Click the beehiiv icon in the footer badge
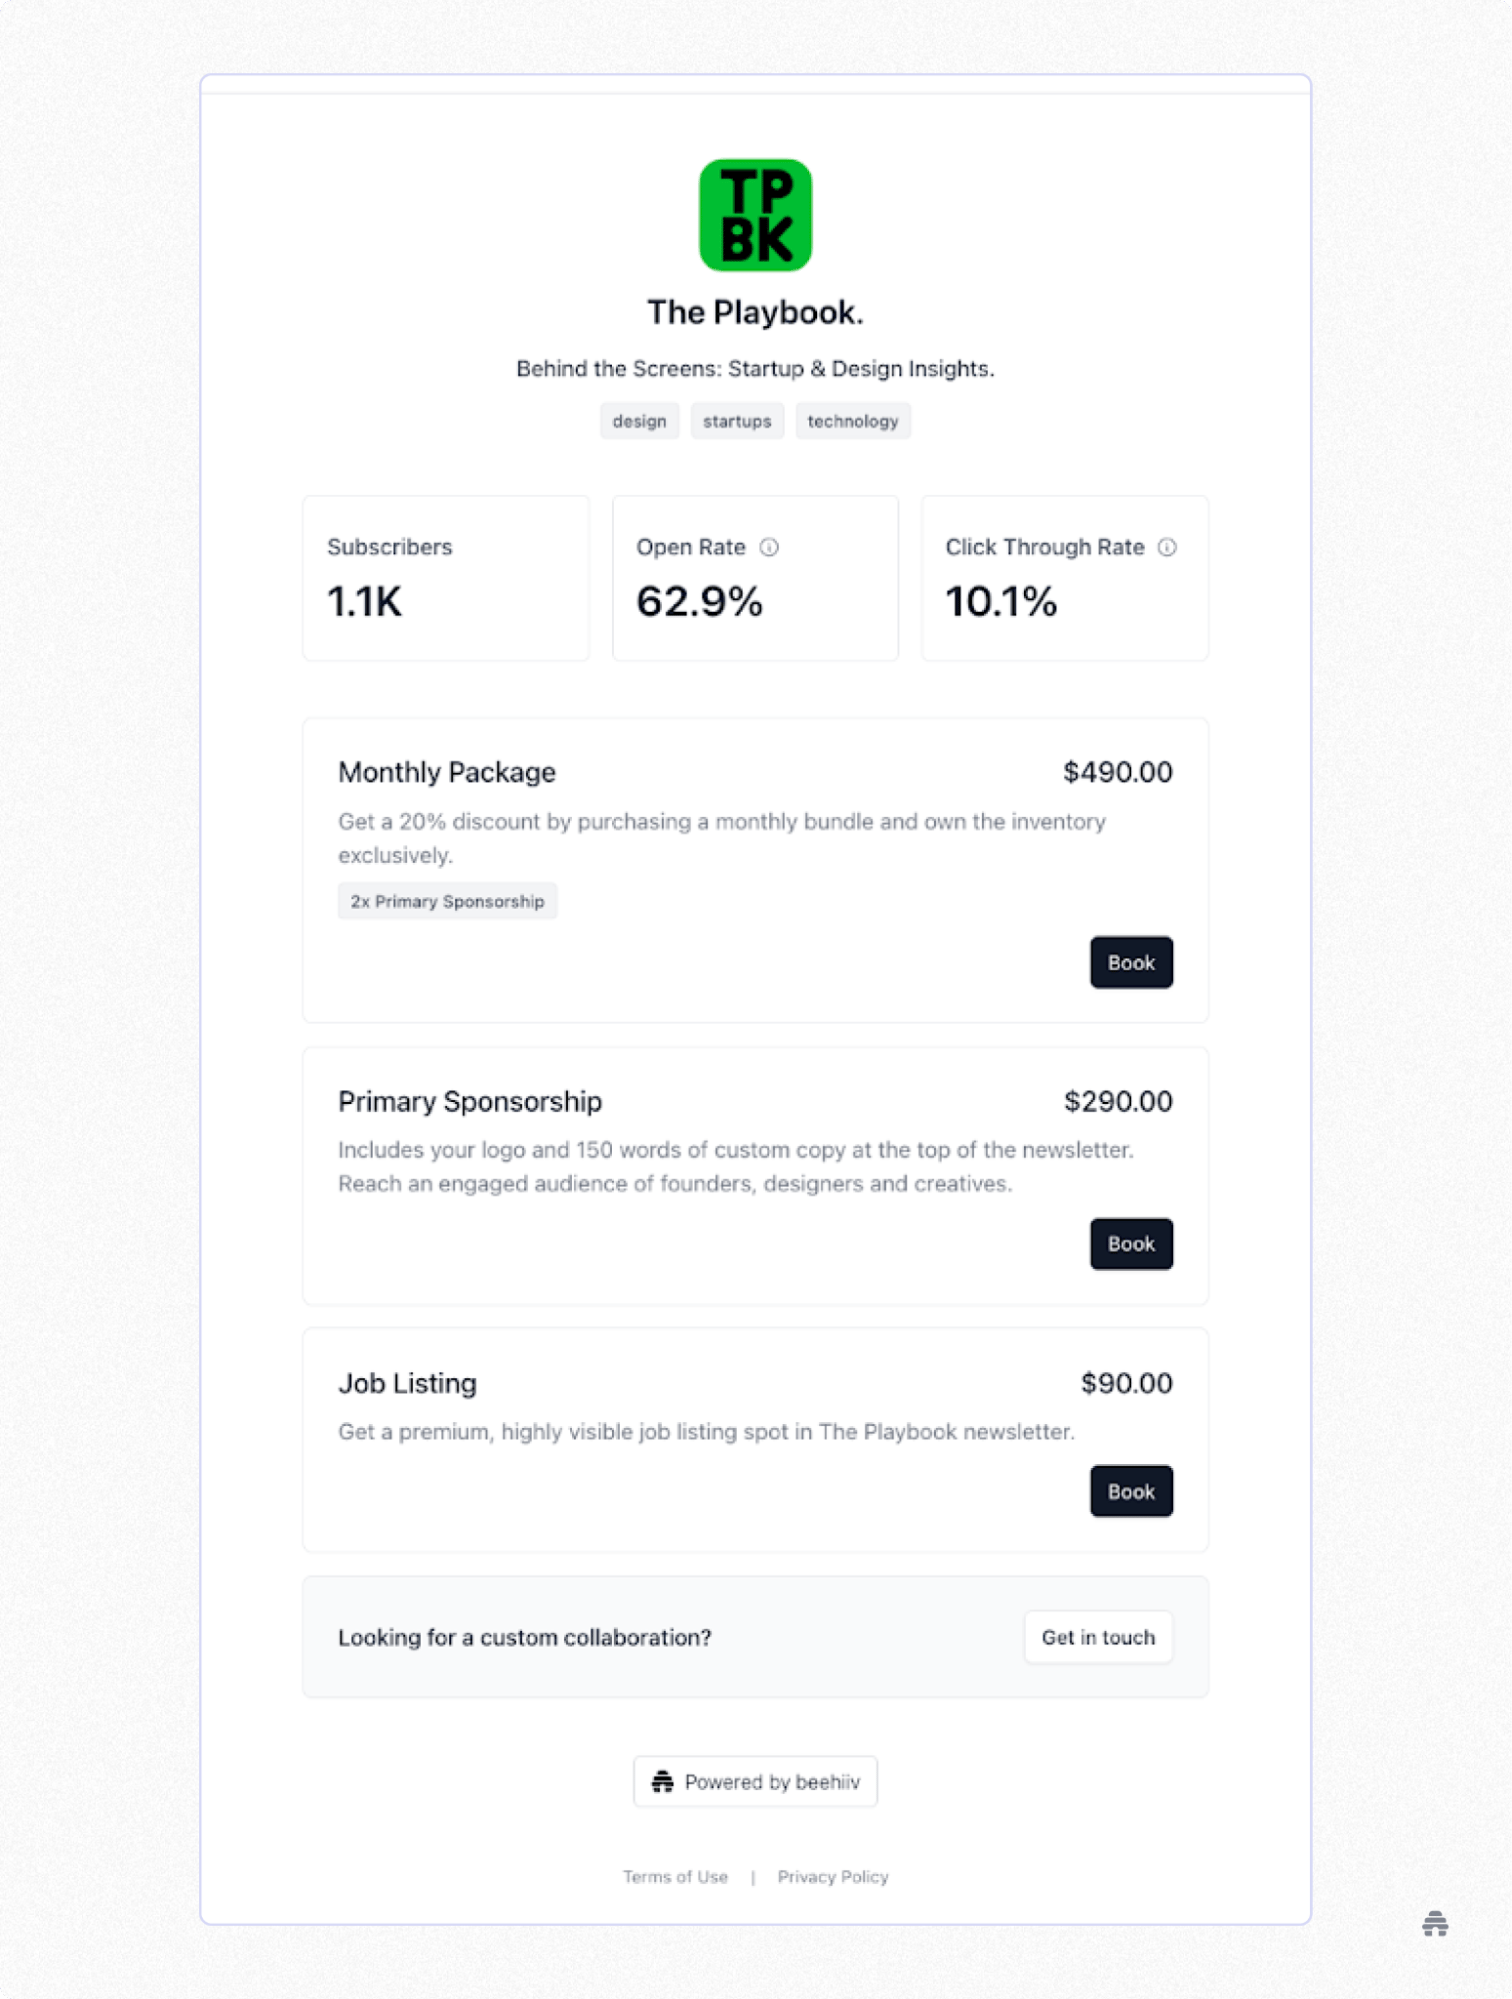The height and width of the screenshot is (1999, 1512). pos(662,1781)
